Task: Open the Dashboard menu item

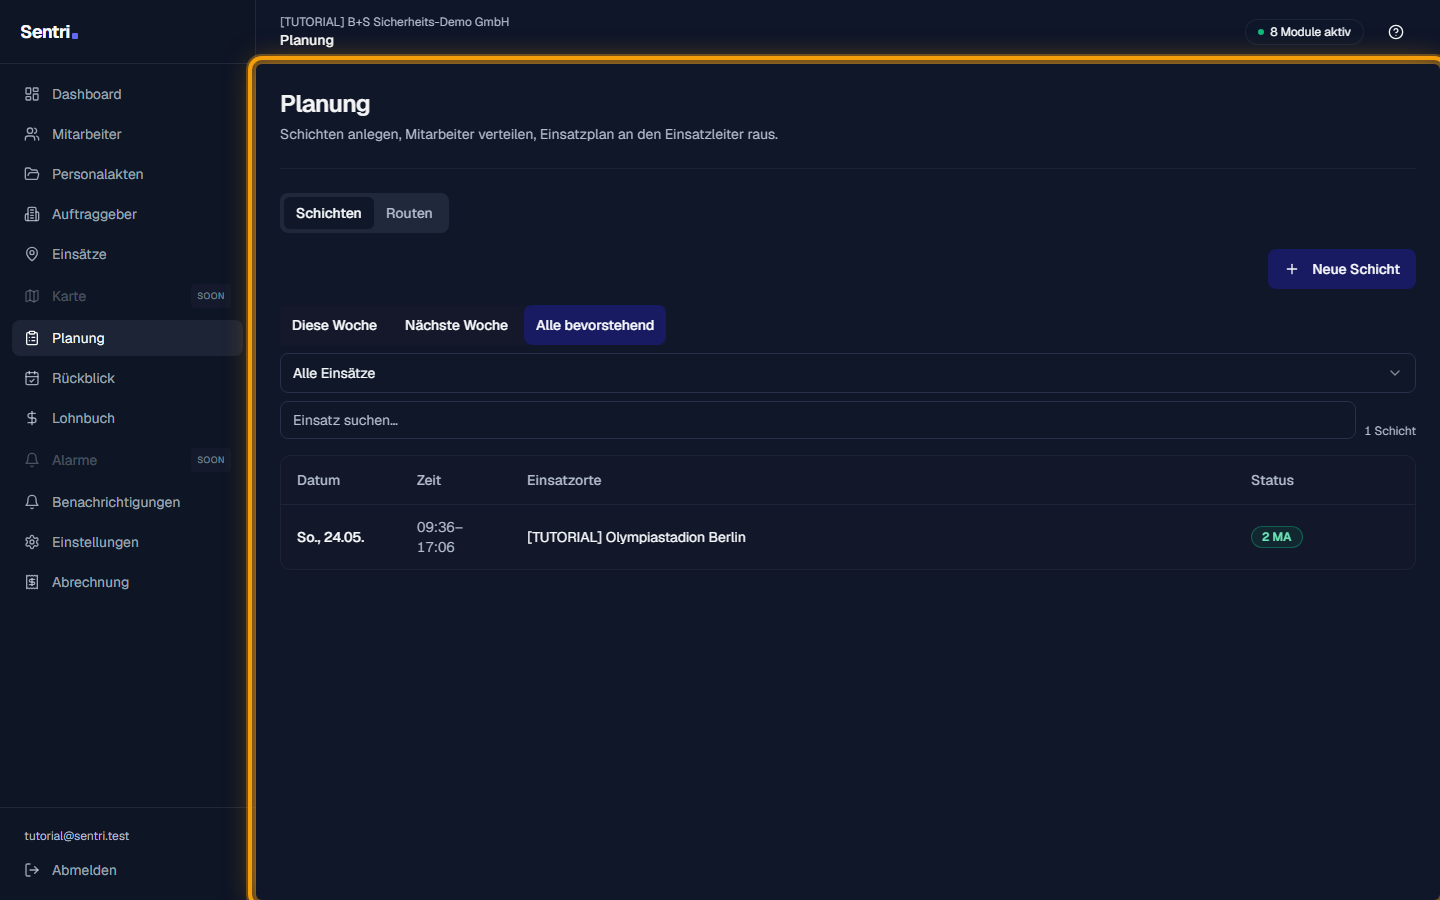Action: (127, 94)
